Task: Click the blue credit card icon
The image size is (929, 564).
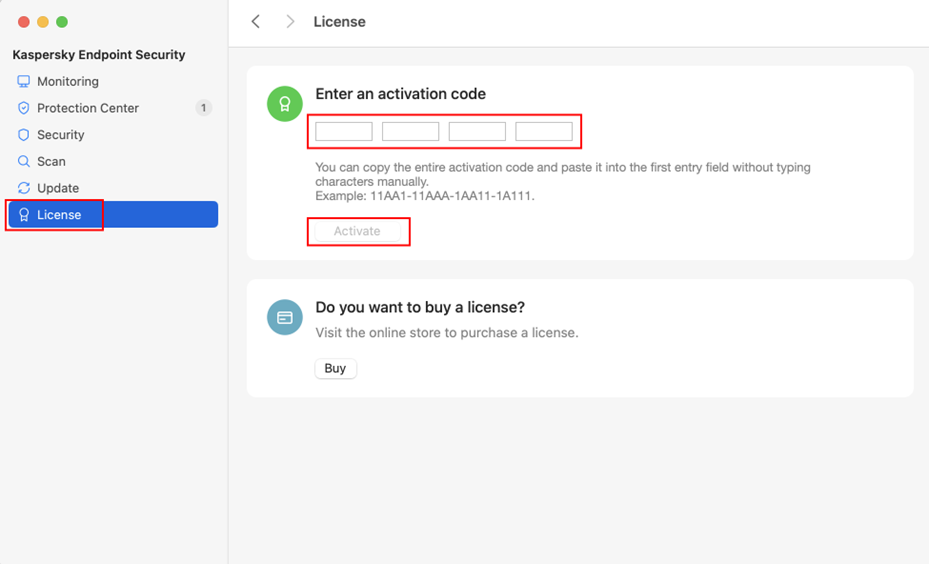Action: pyautogui.click(x=285, y=317)
